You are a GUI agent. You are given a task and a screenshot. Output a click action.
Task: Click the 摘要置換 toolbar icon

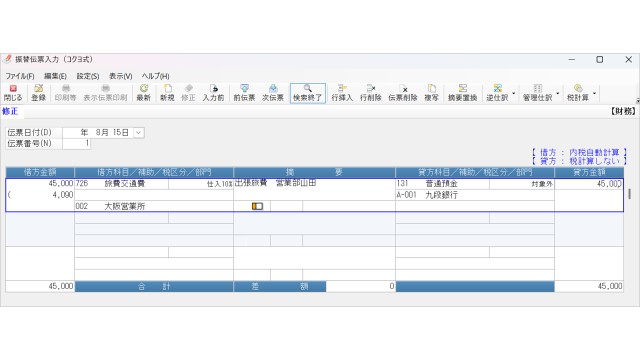(462, 93)
